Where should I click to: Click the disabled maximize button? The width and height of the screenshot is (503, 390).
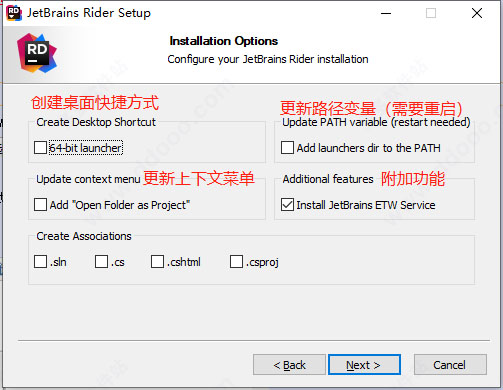click(431, 13)
